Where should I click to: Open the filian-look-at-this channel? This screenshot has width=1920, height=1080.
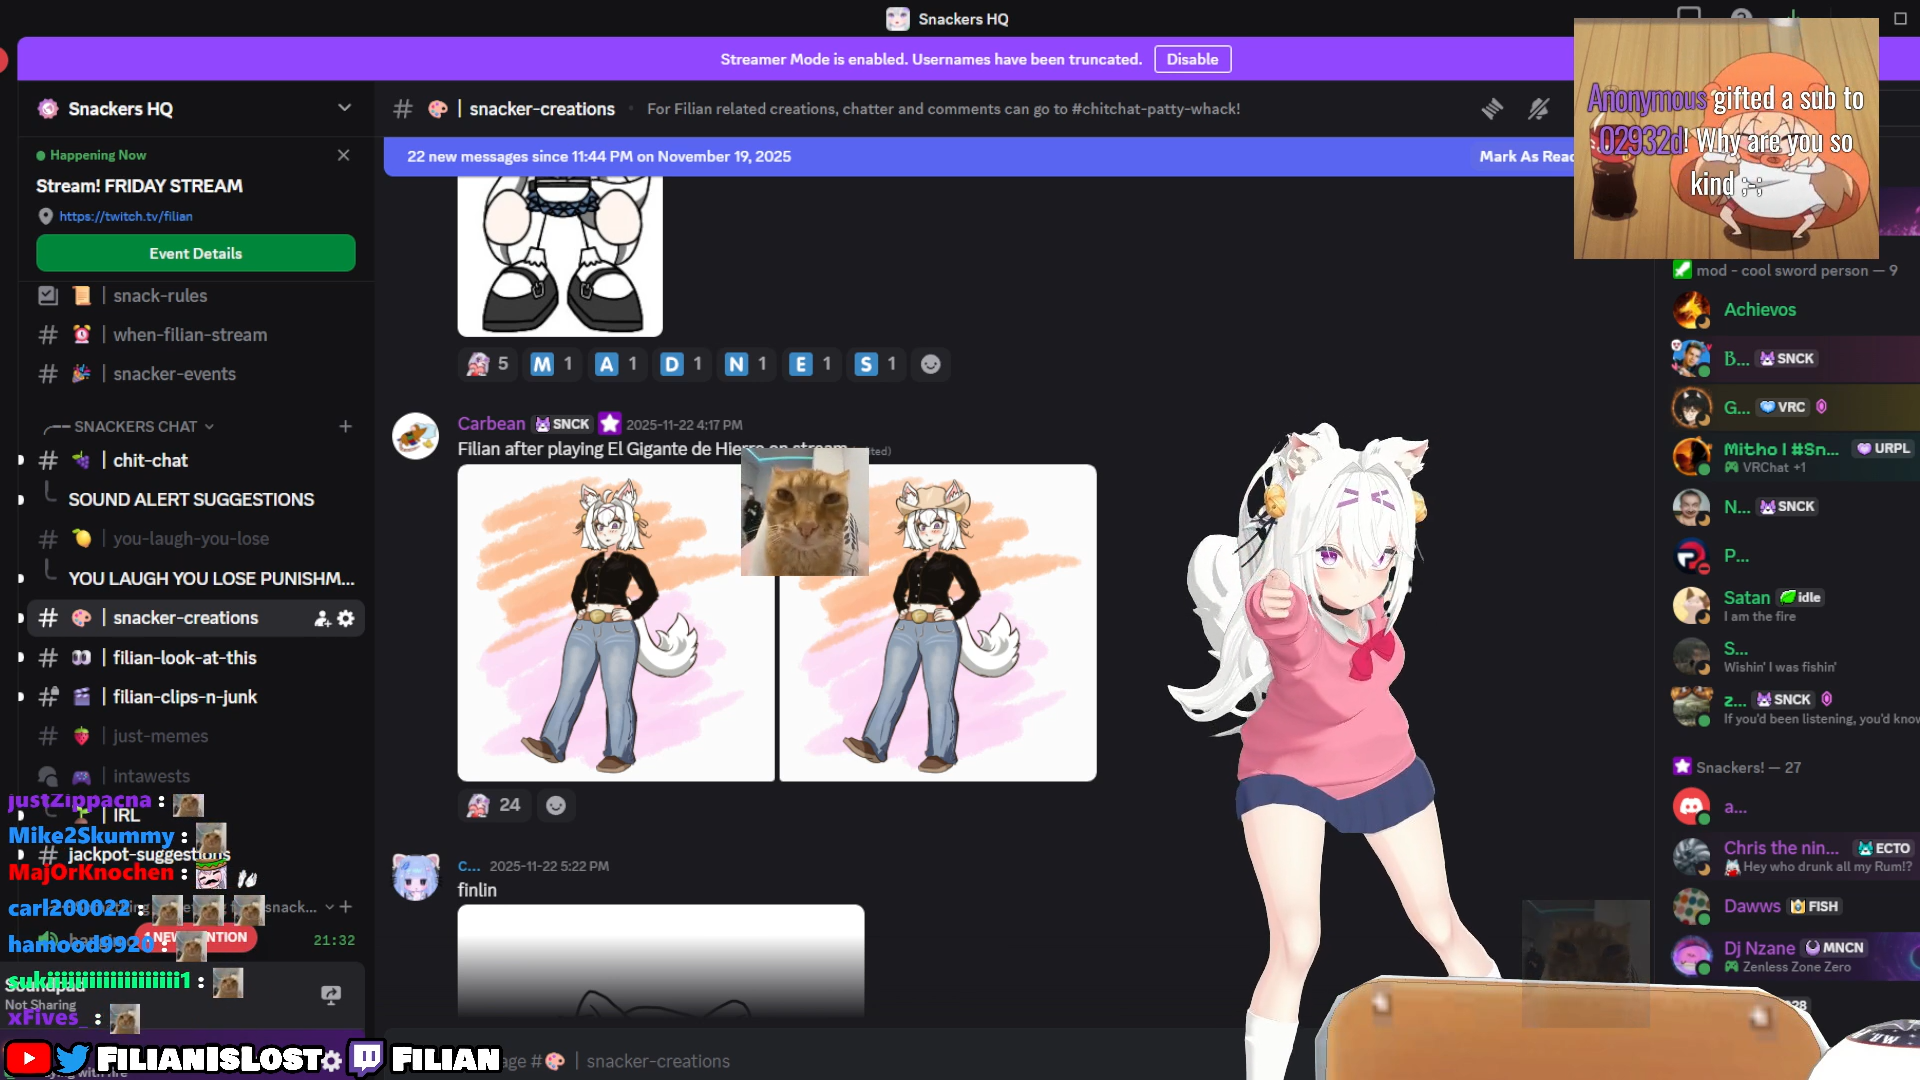184,658
